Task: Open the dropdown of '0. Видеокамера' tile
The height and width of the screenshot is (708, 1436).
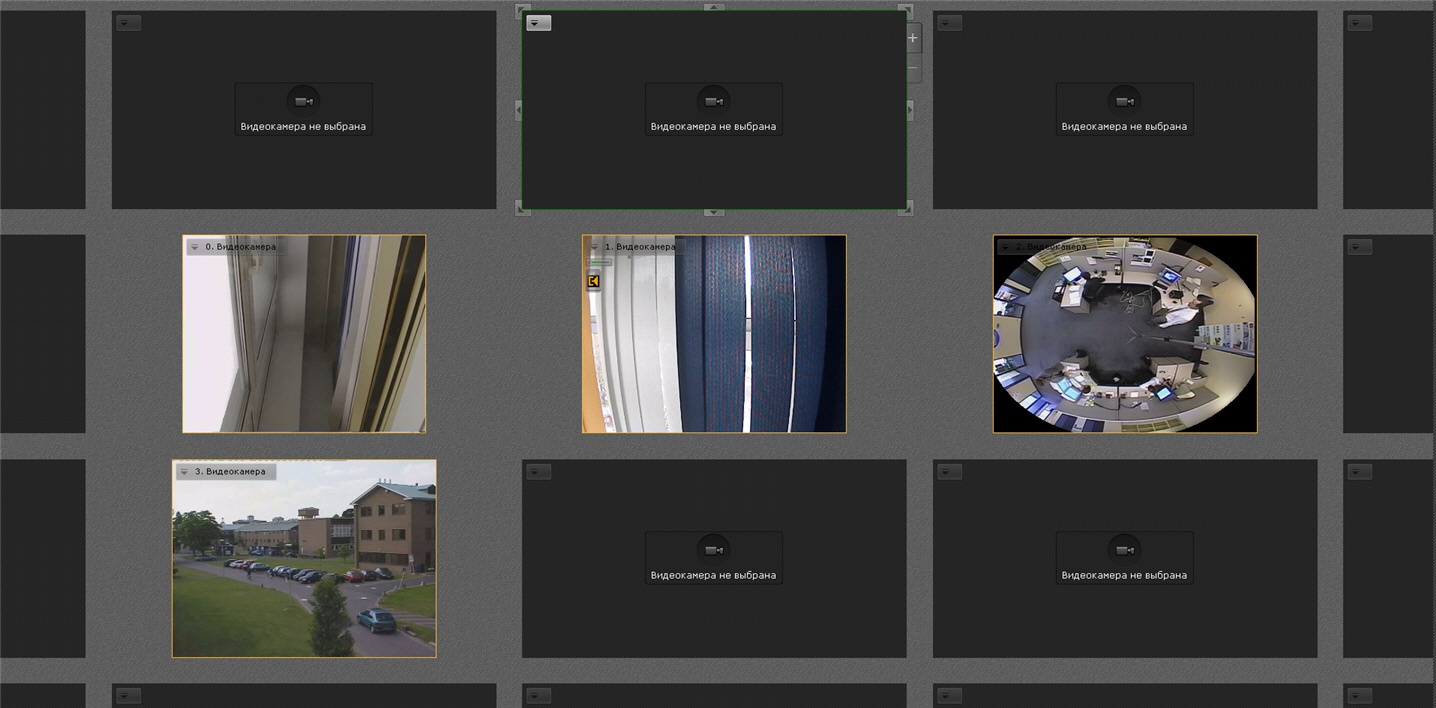Action: coord(195,247)
